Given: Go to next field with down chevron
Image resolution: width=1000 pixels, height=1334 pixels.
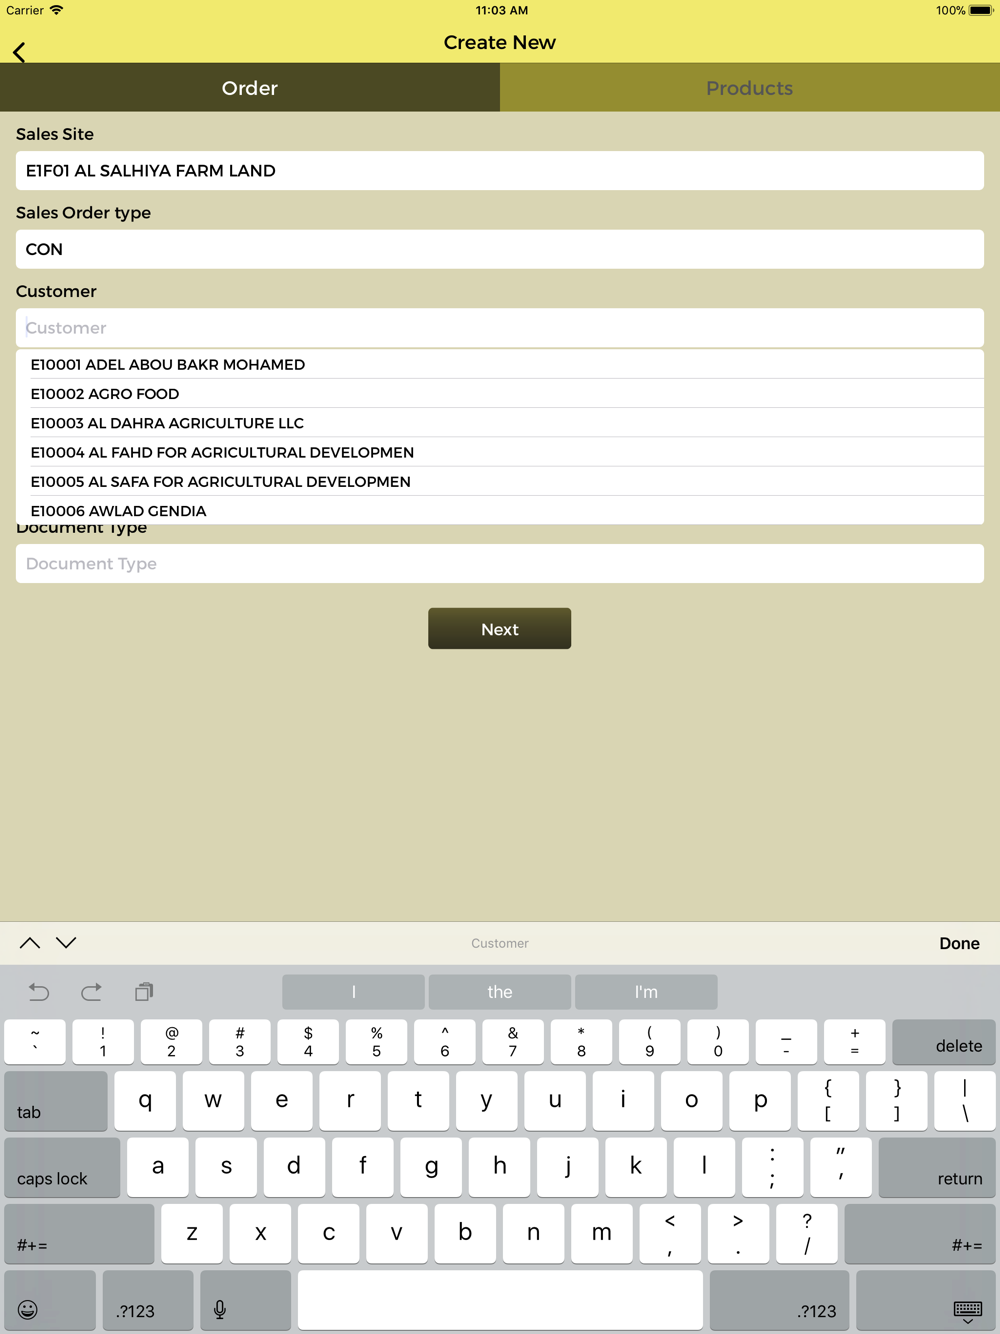Looking at the screenshot, I should click(x=66, y=943).
